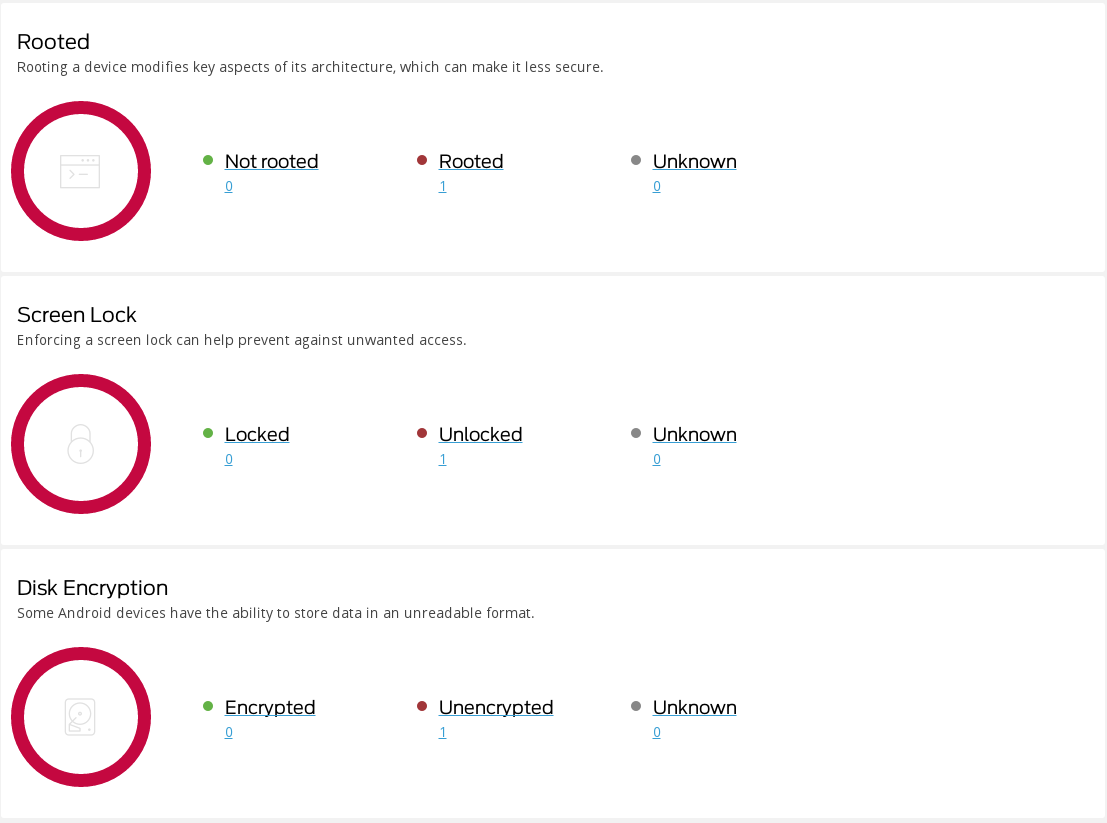Show the Unencrypted devices list
This screenshot has width=1107, height=823.
496,708
